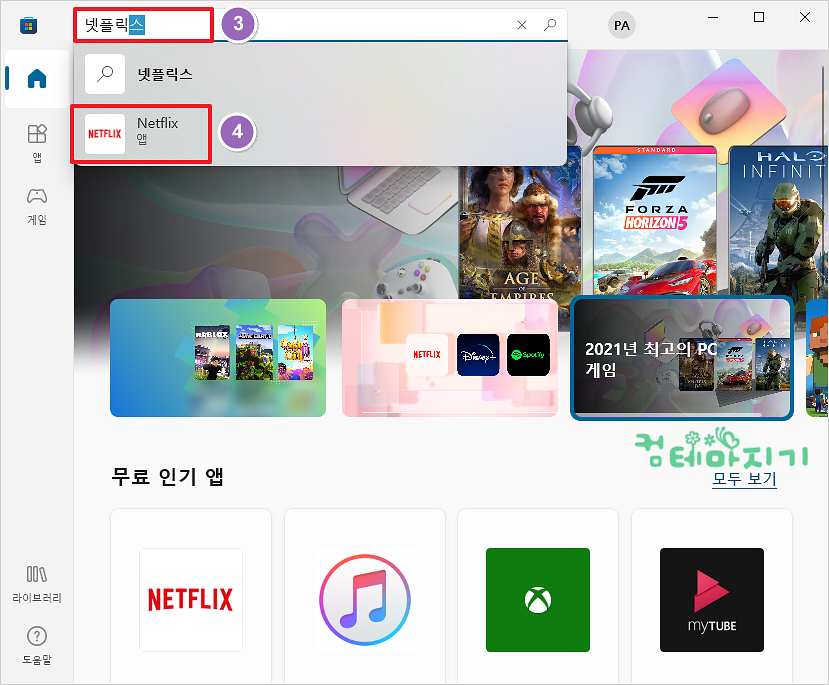Click Disney+ icon in streaming banner
Screen dimensions: 829x685
[x=478, y=355]
